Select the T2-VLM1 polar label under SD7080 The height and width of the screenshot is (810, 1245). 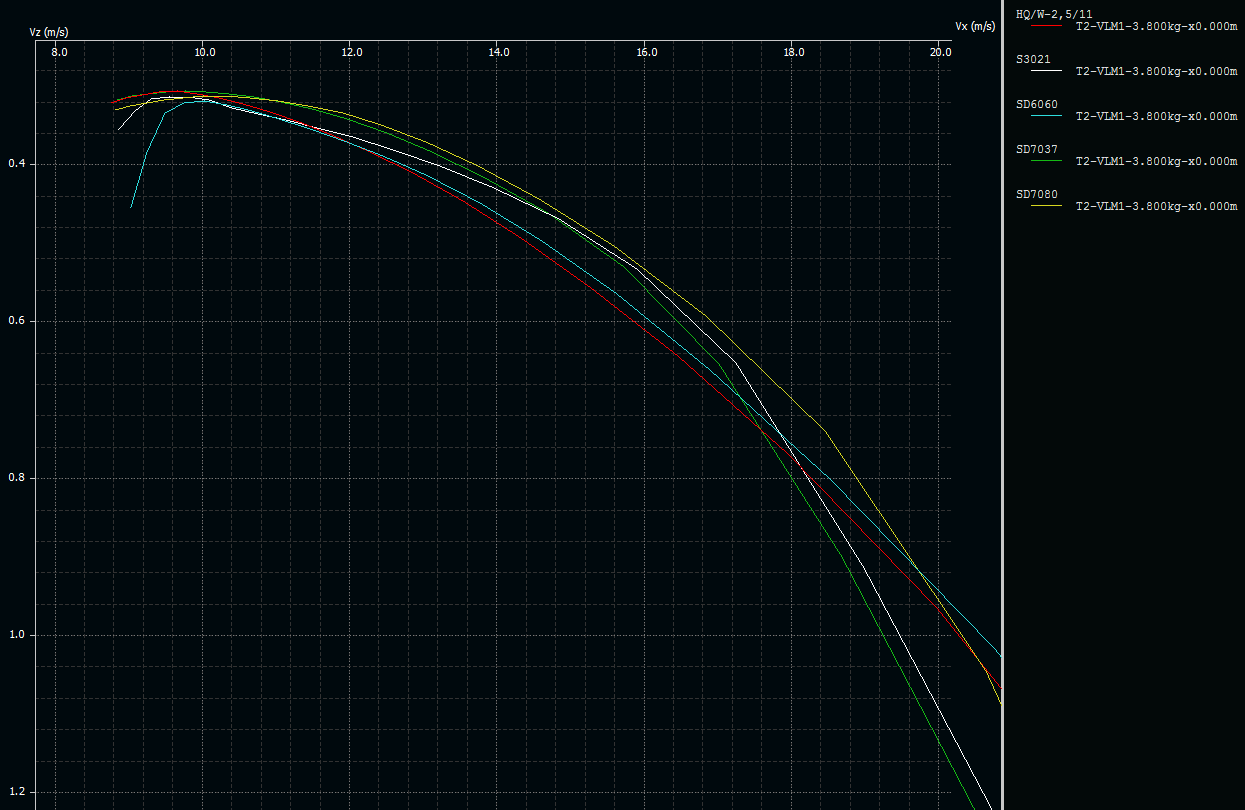pos(1156,206)
